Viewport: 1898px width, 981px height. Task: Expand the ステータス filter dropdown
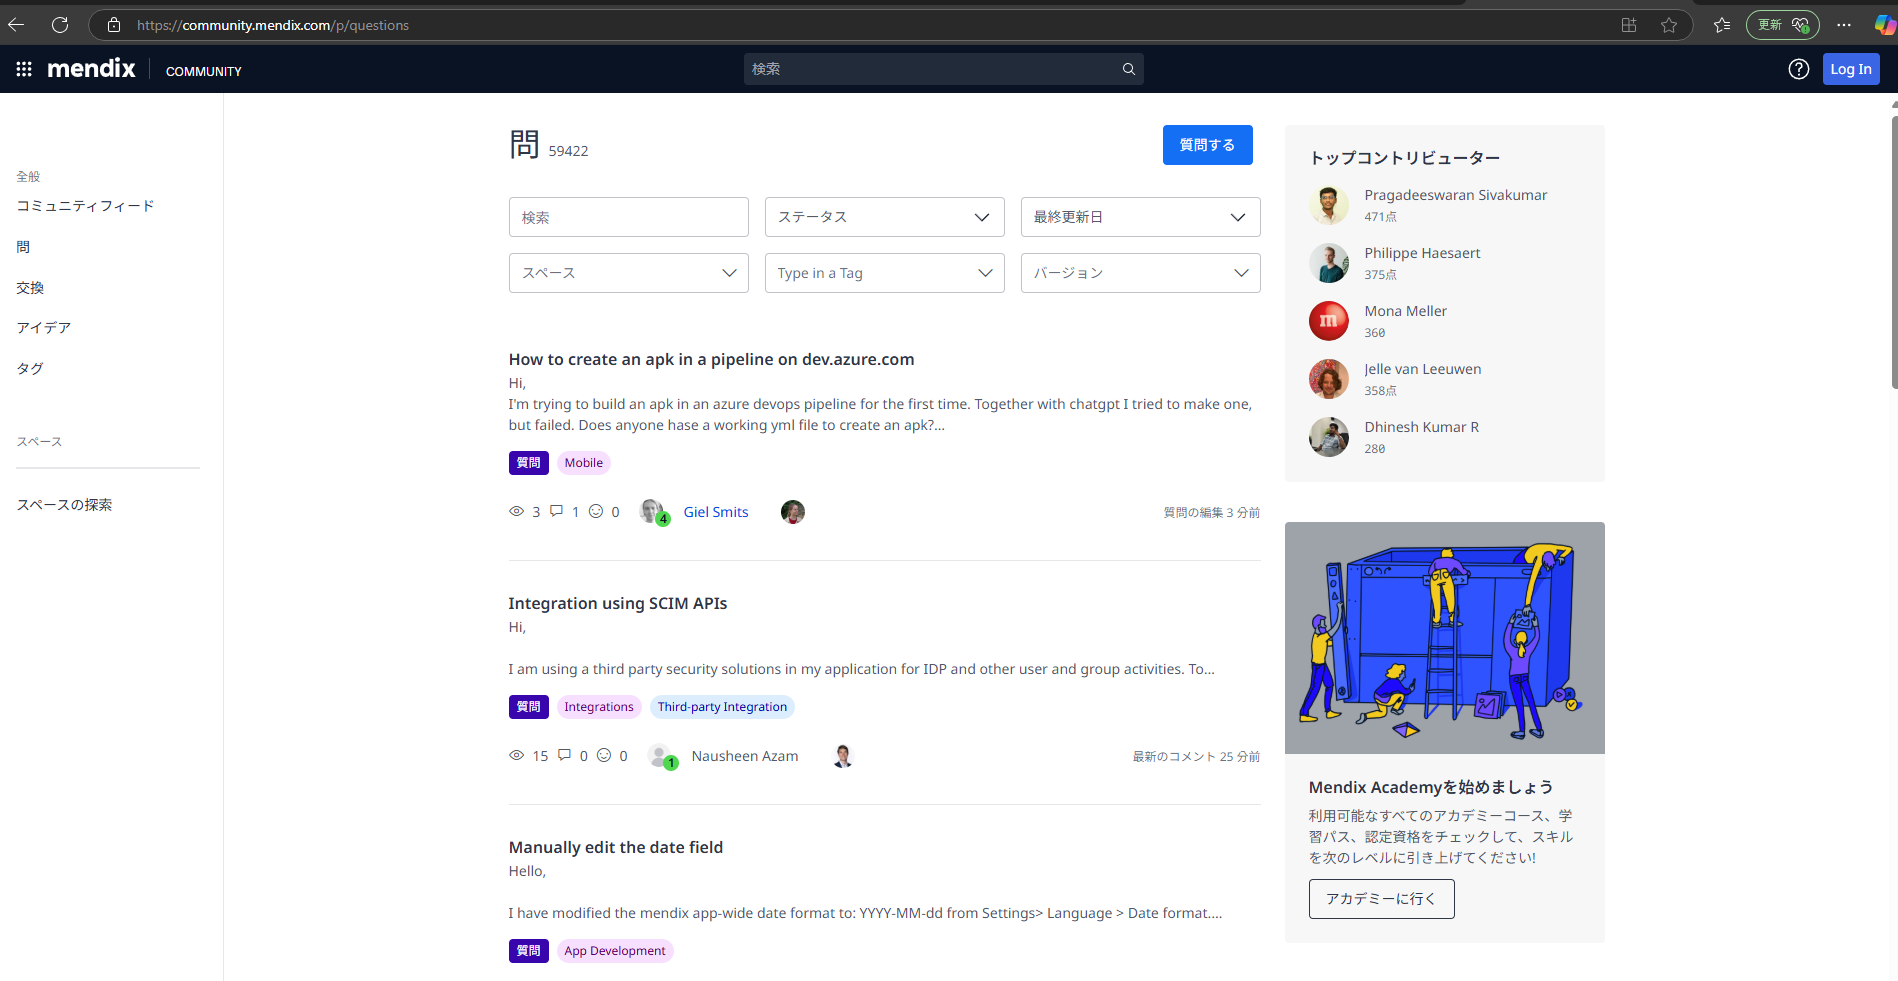coord(883,217)
